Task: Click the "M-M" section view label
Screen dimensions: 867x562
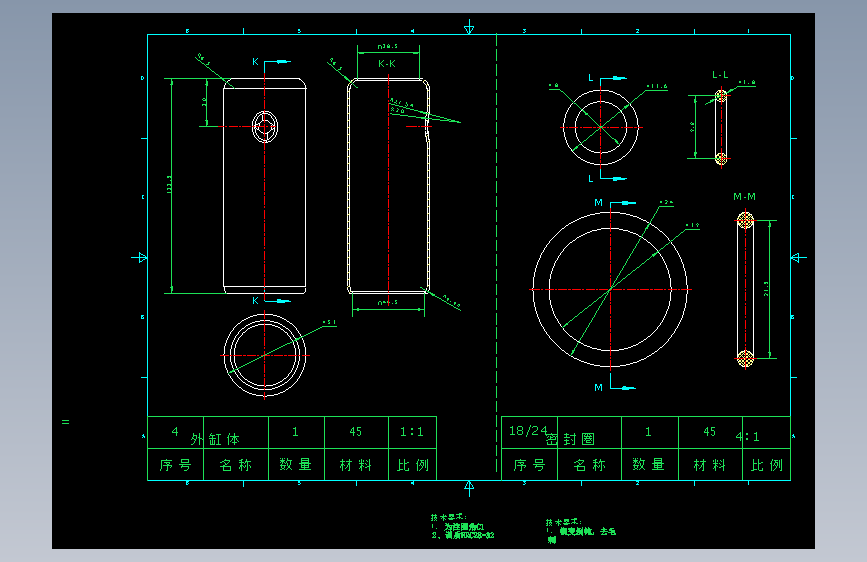Action: [744, 196]
